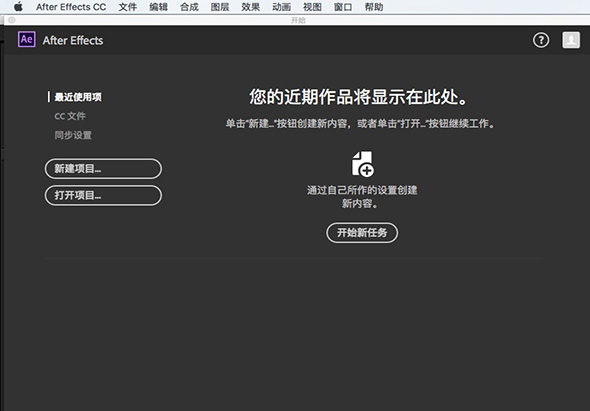Open the 编辑 menu
The width and height of the screenshot is (590, 411).
[x=158, y=7]
